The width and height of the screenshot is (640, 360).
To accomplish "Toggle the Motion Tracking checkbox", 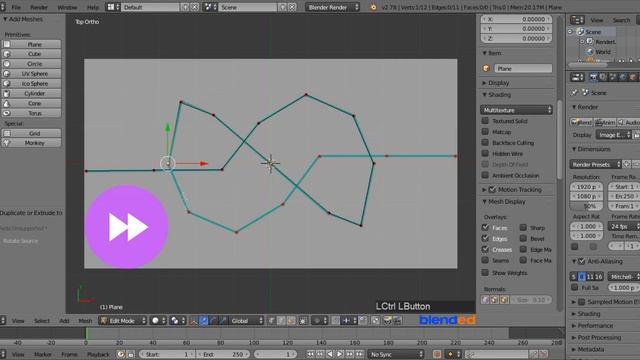I will (492, 189).
